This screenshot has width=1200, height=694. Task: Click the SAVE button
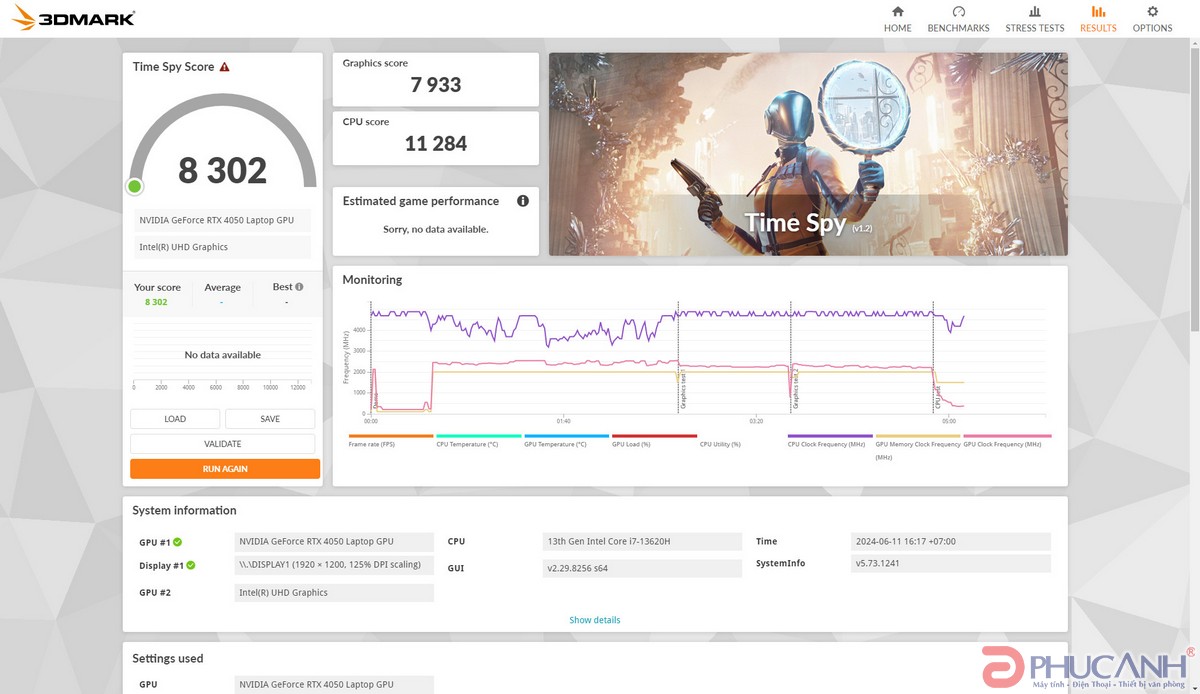270,419
